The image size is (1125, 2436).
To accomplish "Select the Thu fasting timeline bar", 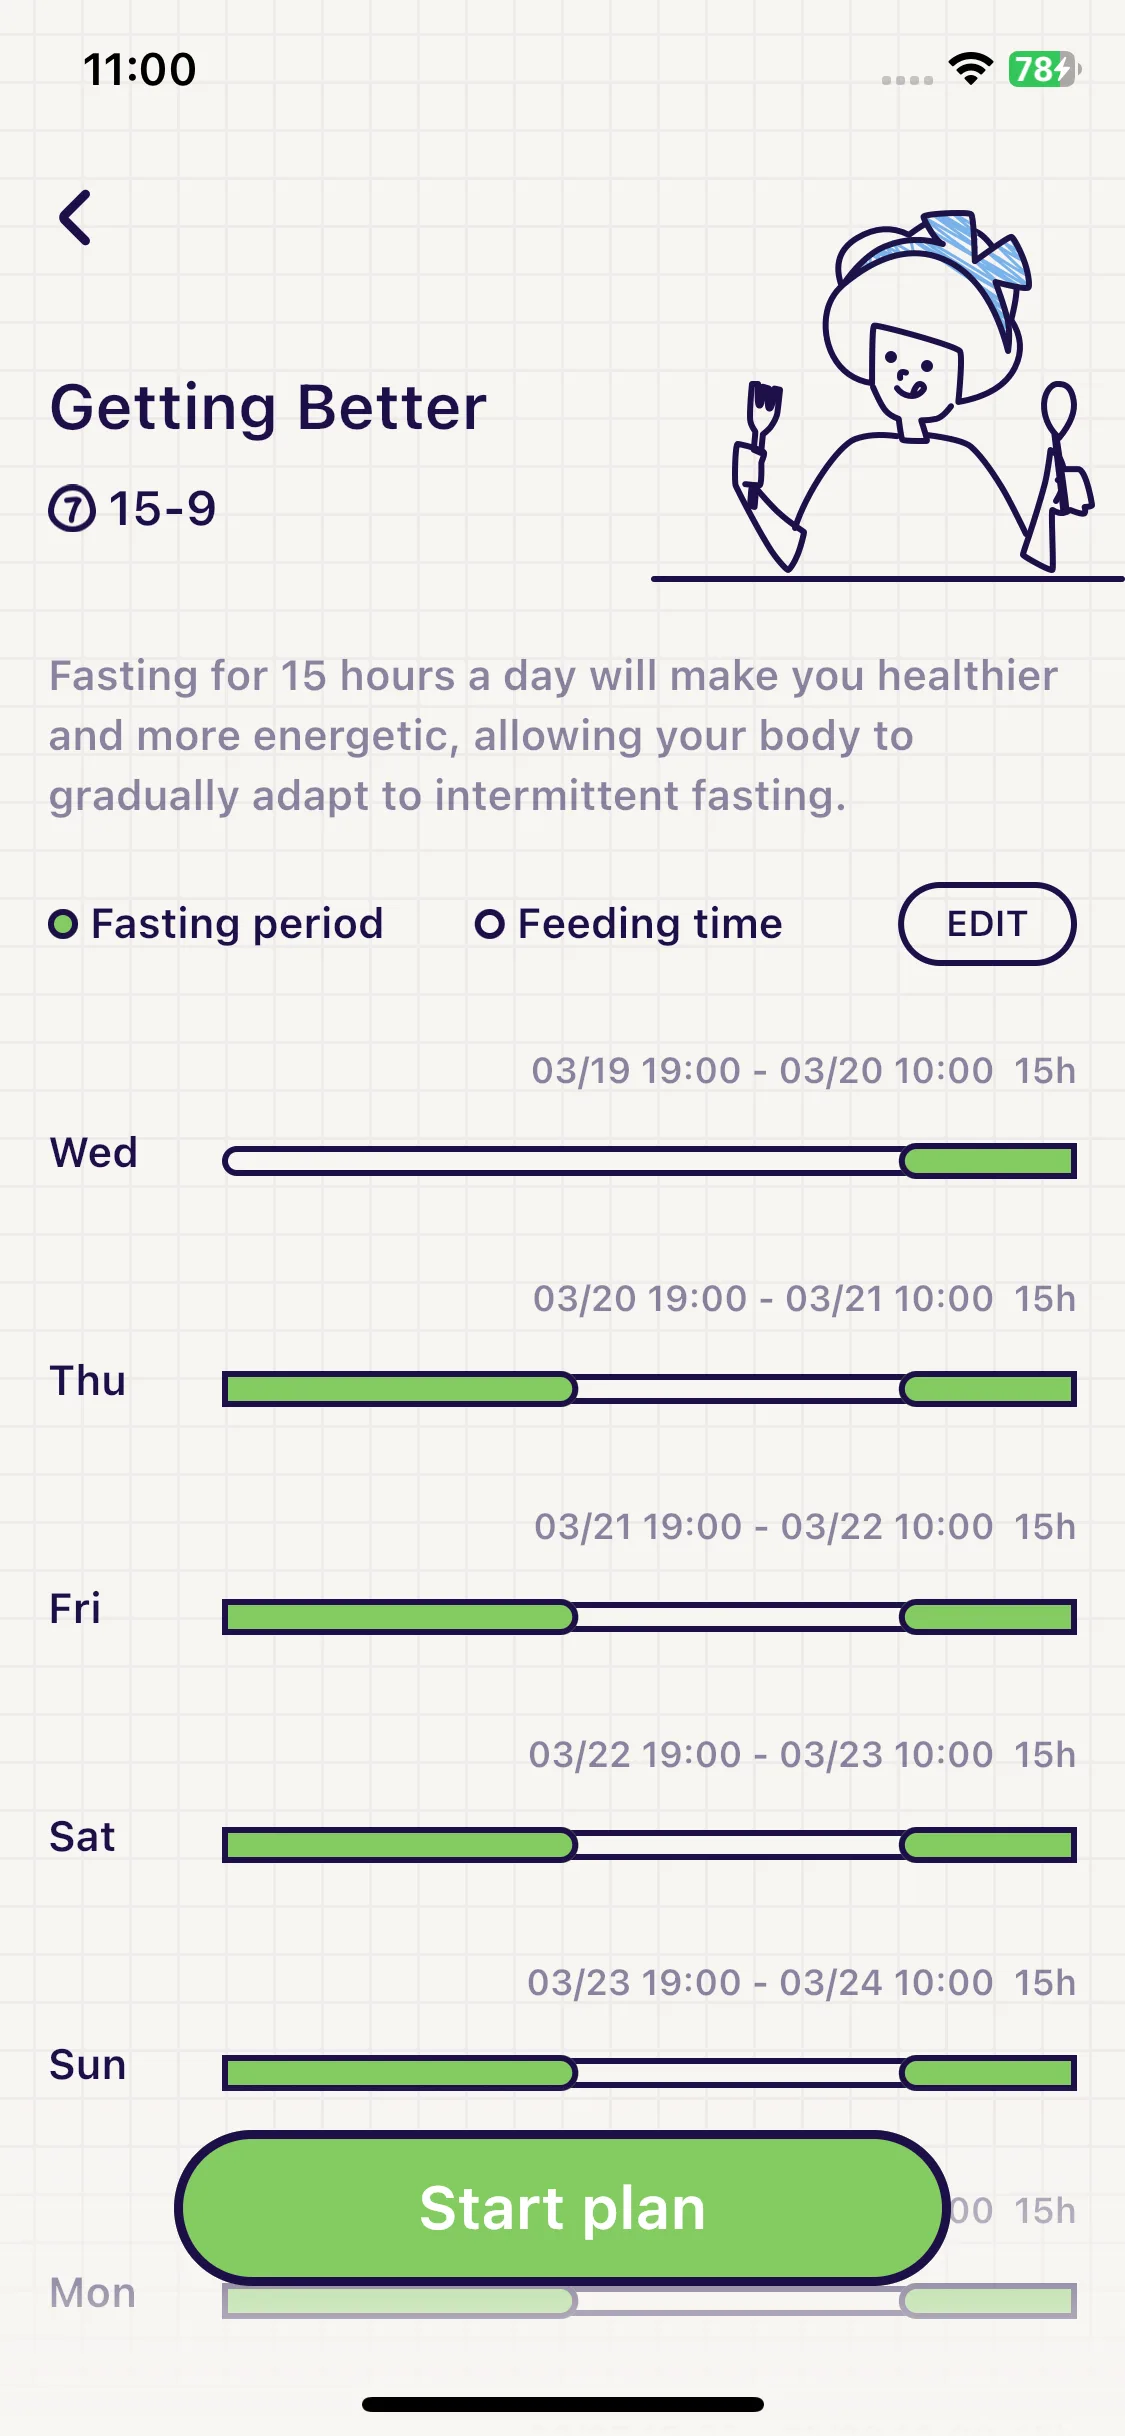I will (649, 1389).
